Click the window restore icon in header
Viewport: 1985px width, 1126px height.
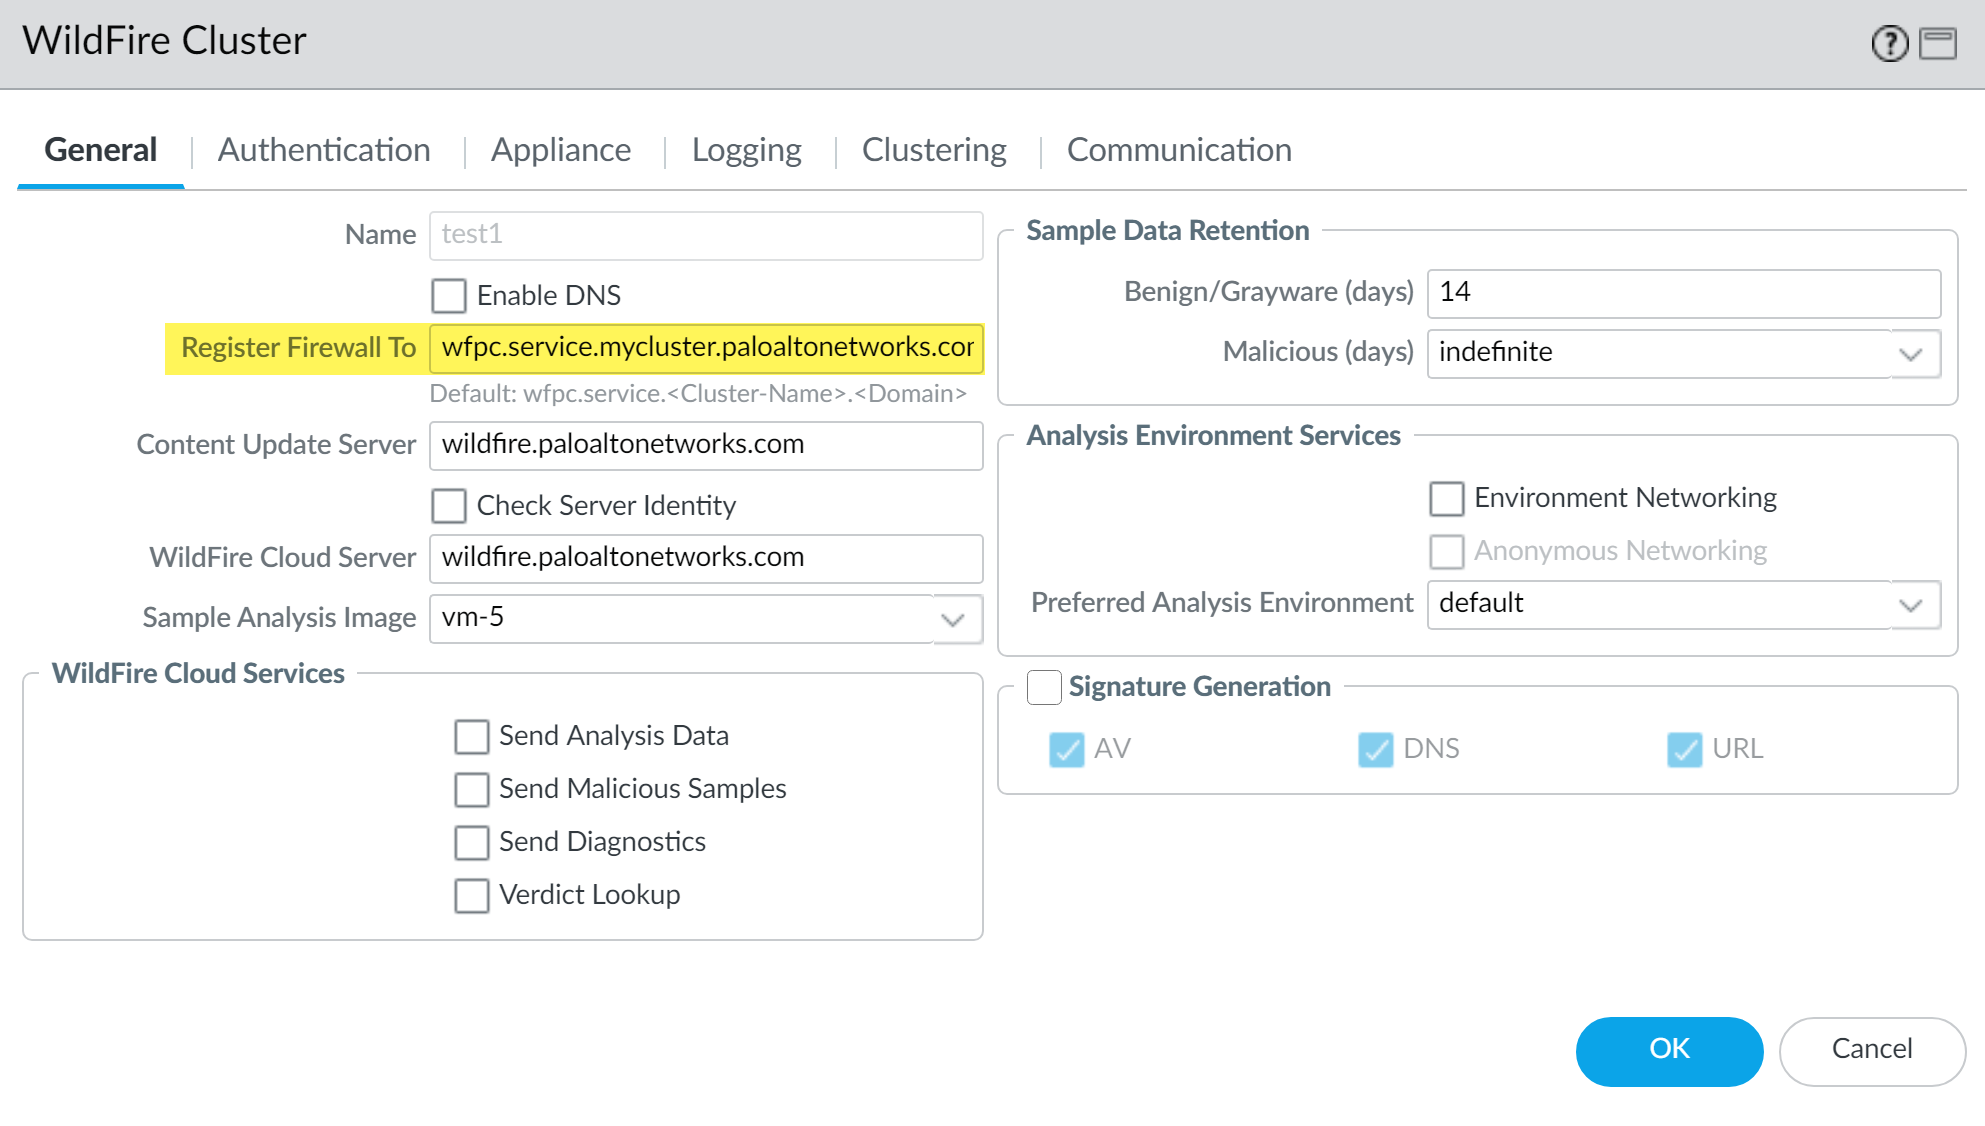click(1938, 43)
